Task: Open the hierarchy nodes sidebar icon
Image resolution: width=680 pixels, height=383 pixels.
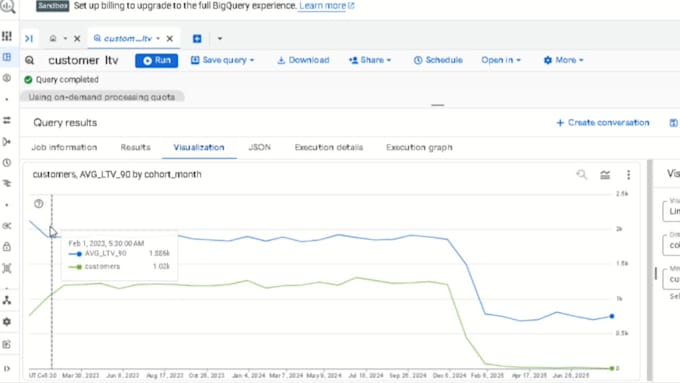Action: tap(7, 300)
